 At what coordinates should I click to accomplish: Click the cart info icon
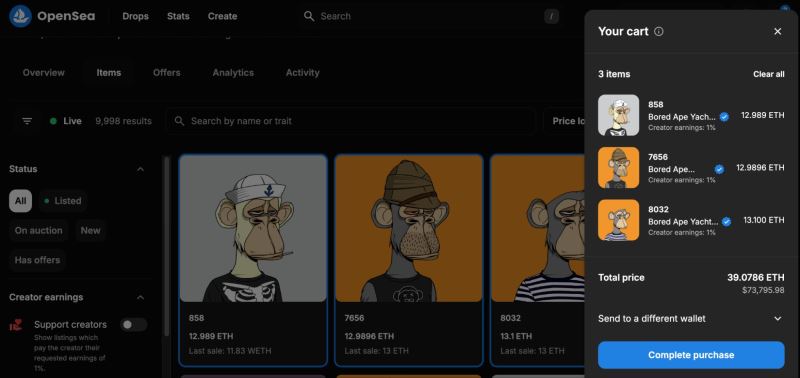tap(659, 32)
